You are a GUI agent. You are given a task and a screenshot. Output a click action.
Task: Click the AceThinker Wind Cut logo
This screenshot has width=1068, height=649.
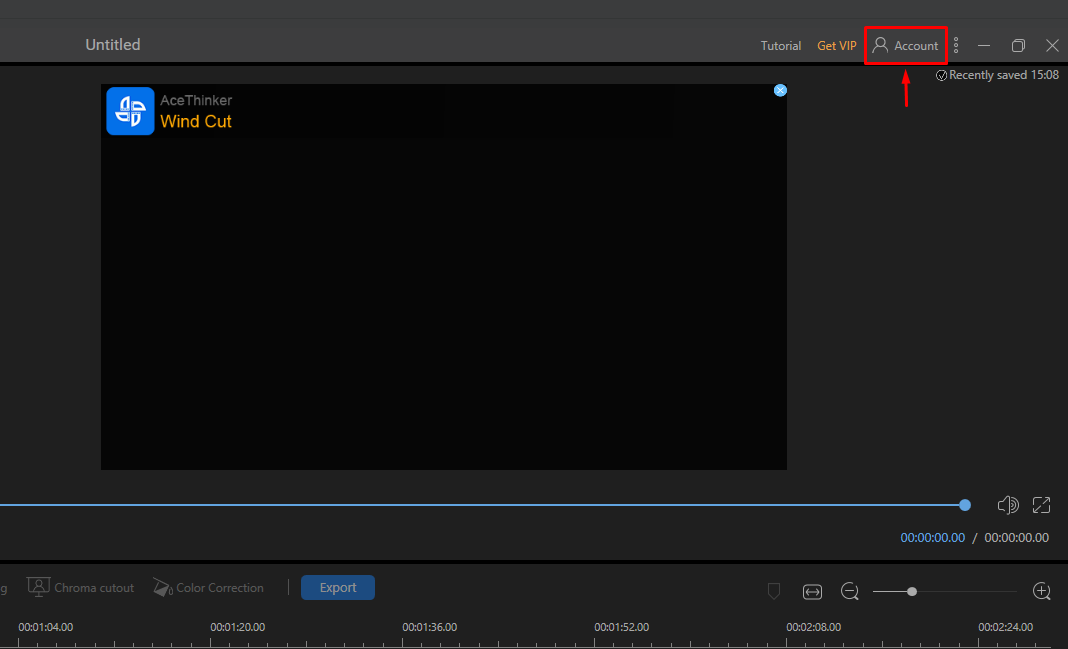click(130, 111)
